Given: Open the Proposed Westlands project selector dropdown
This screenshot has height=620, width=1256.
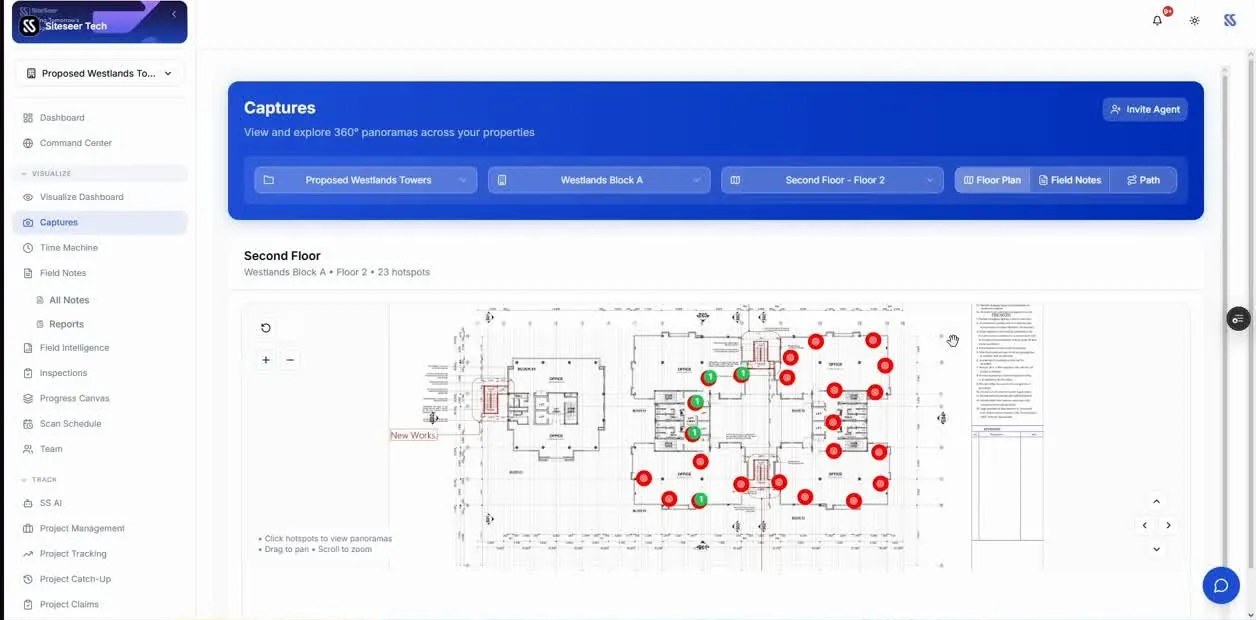Looking at the screenshot, I should pyautogui.click(x=99, y=73).
